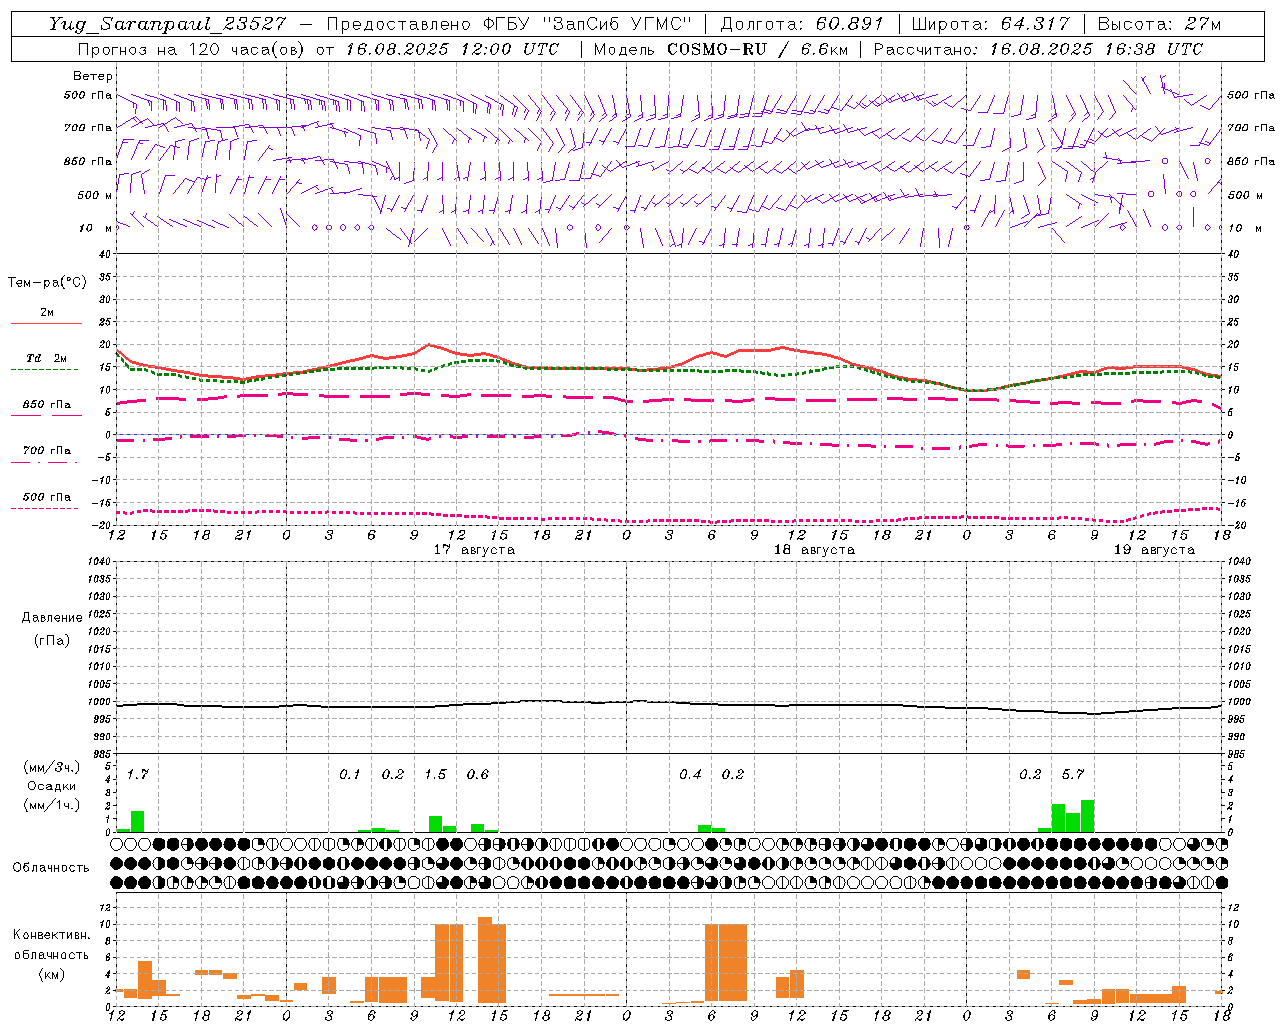The height and width of the screenshot is (1024, 1280).
Task: Click the precipitation value 0.1
Action: point(350,774)
